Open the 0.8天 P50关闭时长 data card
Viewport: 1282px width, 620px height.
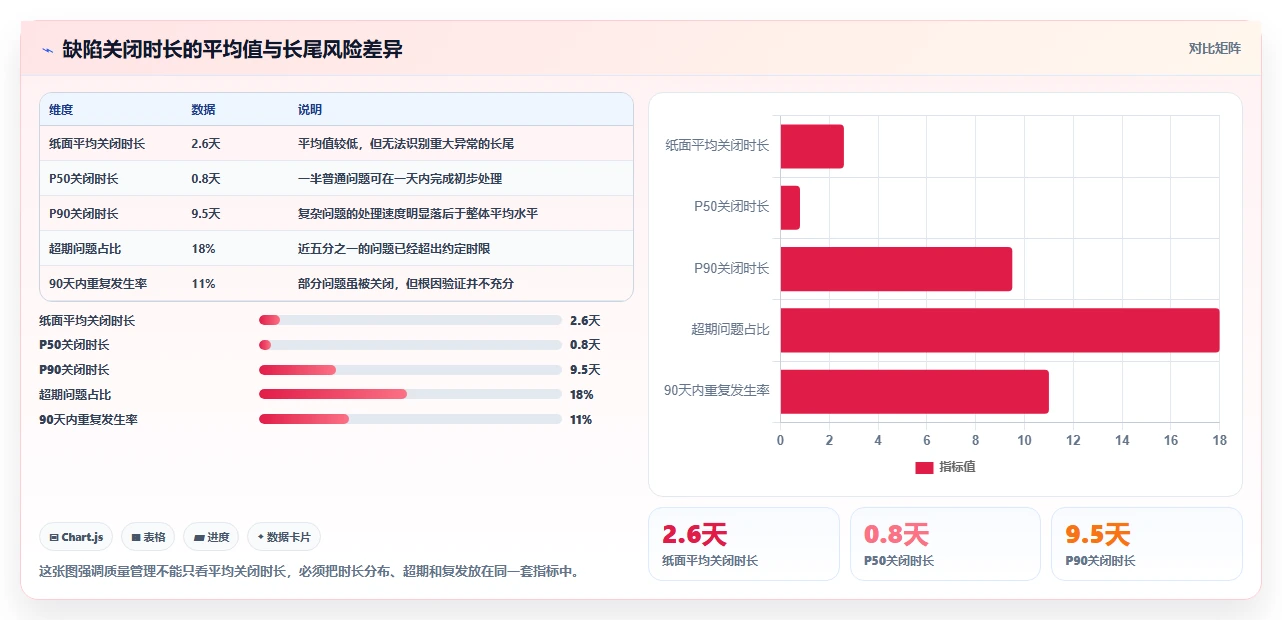coord(945,544)
